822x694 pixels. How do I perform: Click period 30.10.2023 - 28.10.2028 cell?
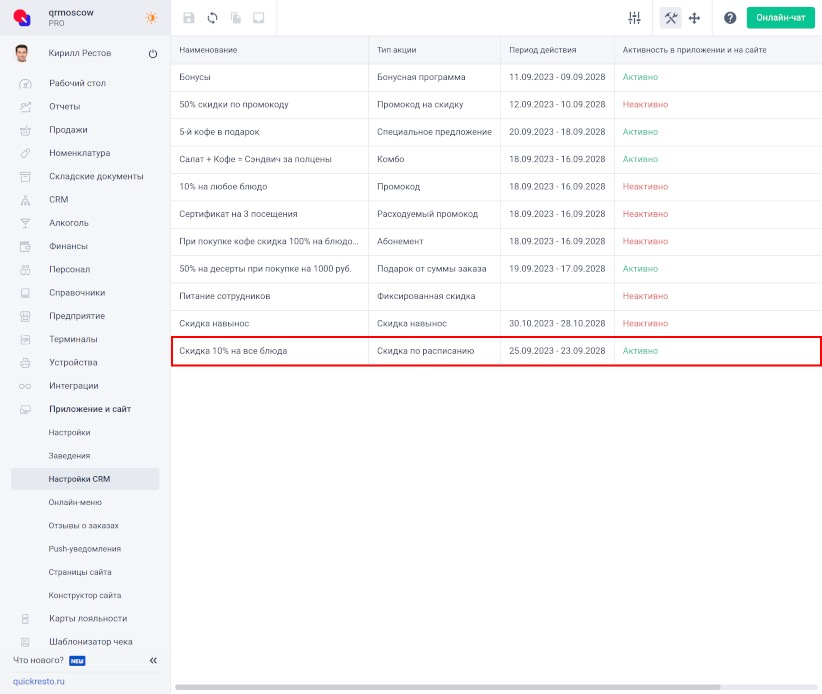point(557,323)
